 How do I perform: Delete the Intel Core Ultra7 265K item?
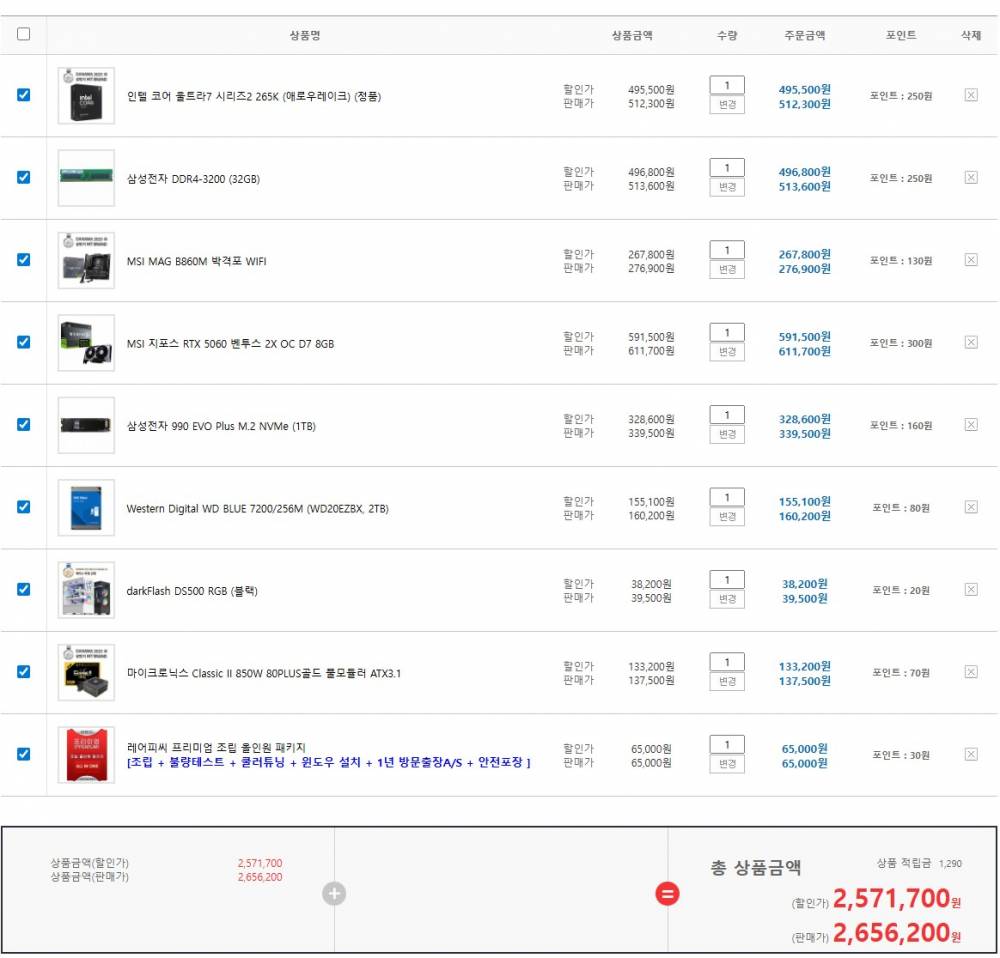tap(970, 95)
